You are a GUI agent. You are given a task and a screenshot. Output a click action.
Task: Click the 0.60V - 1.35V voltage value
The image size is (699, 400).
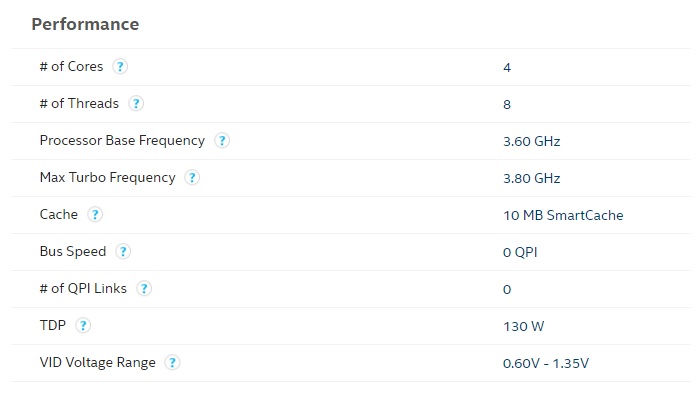coord(546,364)
